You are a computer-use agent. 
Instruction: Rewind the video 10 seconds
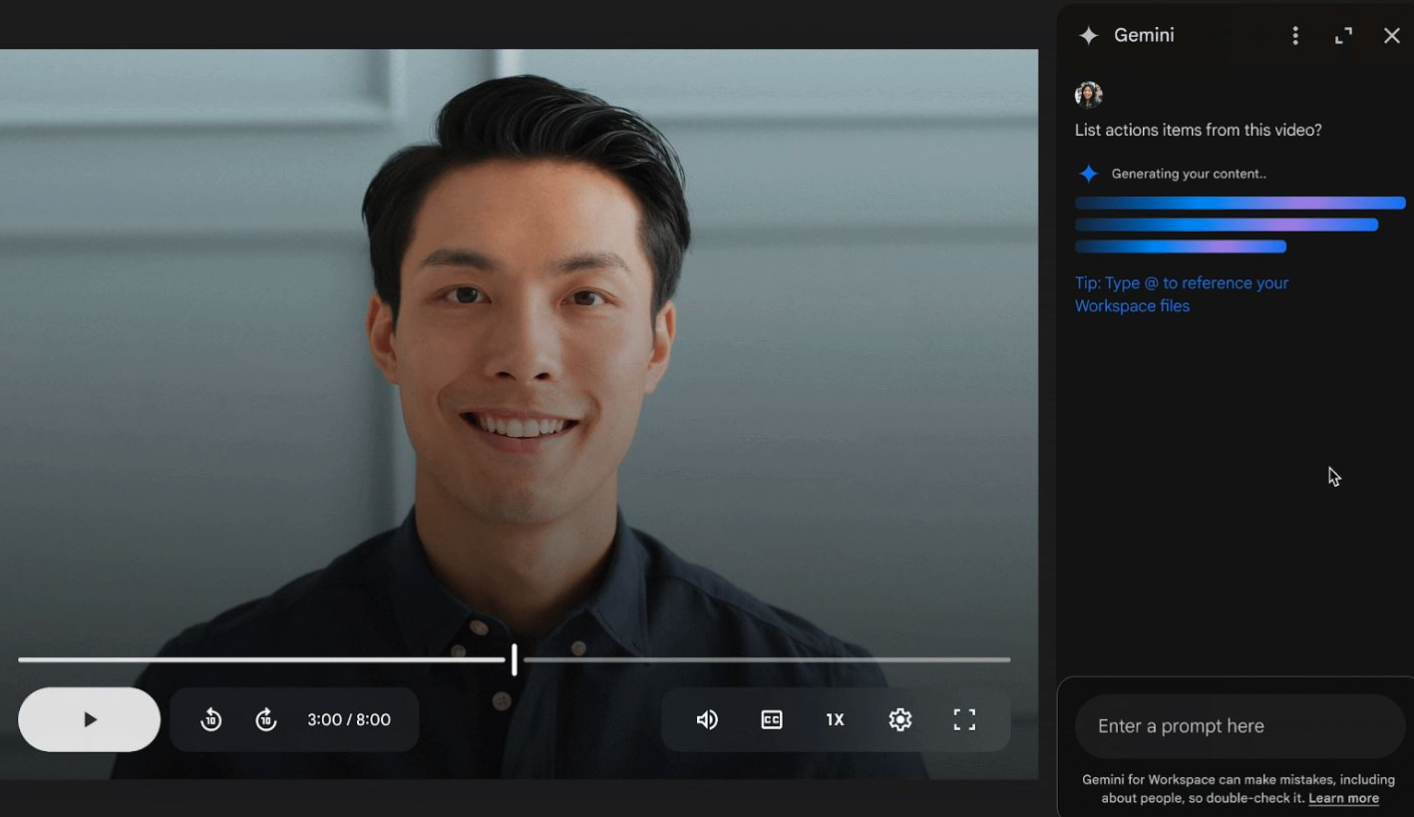click(x=211, y=719)
